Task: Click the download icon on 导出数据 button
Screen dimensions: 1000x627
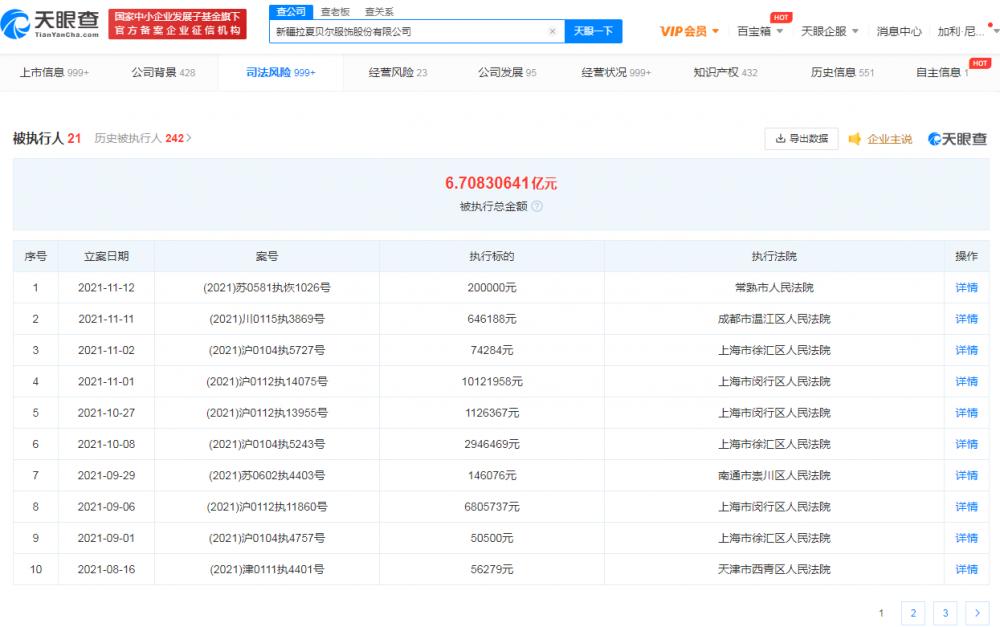Action: click(779, 138)
